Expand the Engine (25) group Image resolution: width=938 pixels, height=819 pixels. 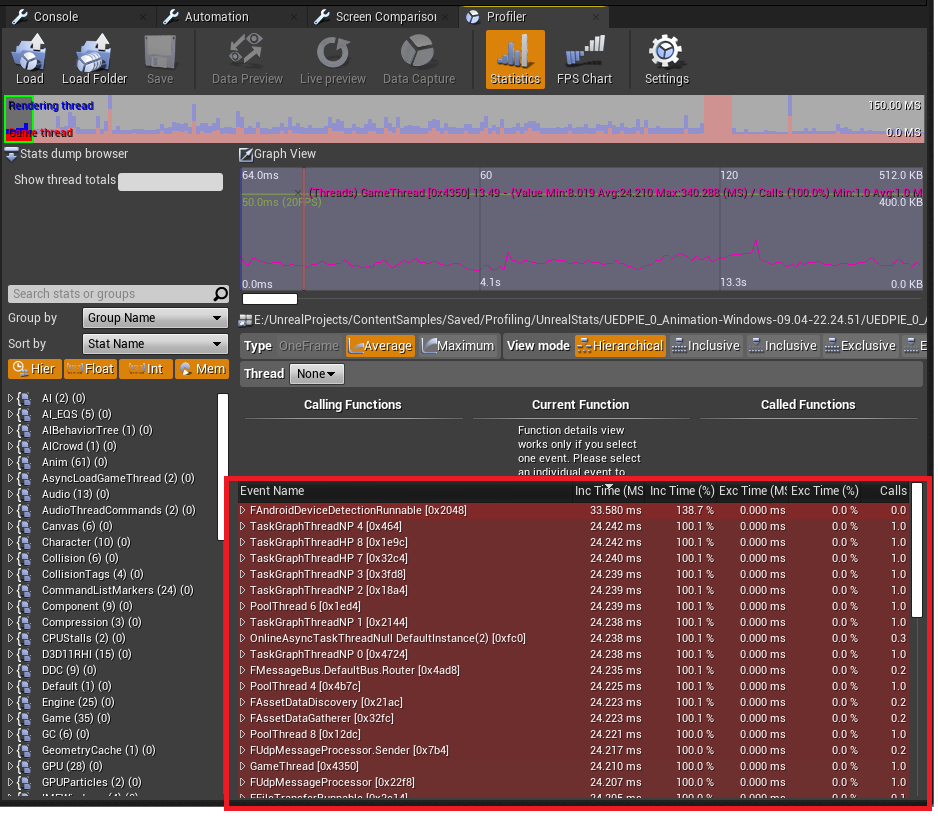[10, 703]
